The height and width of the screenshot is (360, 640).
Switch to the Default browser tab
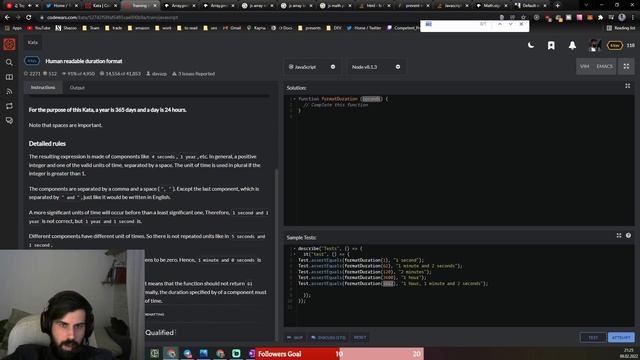pos(530,6)
